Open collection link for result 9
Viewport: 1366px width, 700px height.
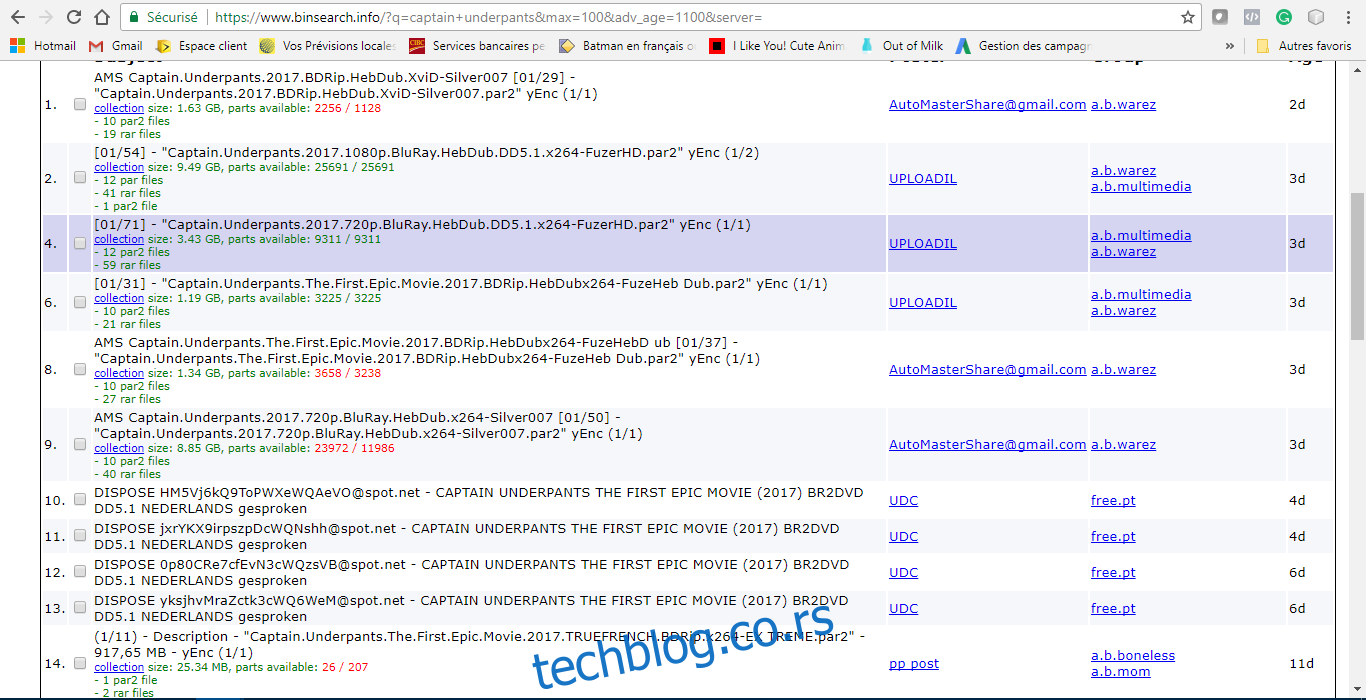pos(119,448)
